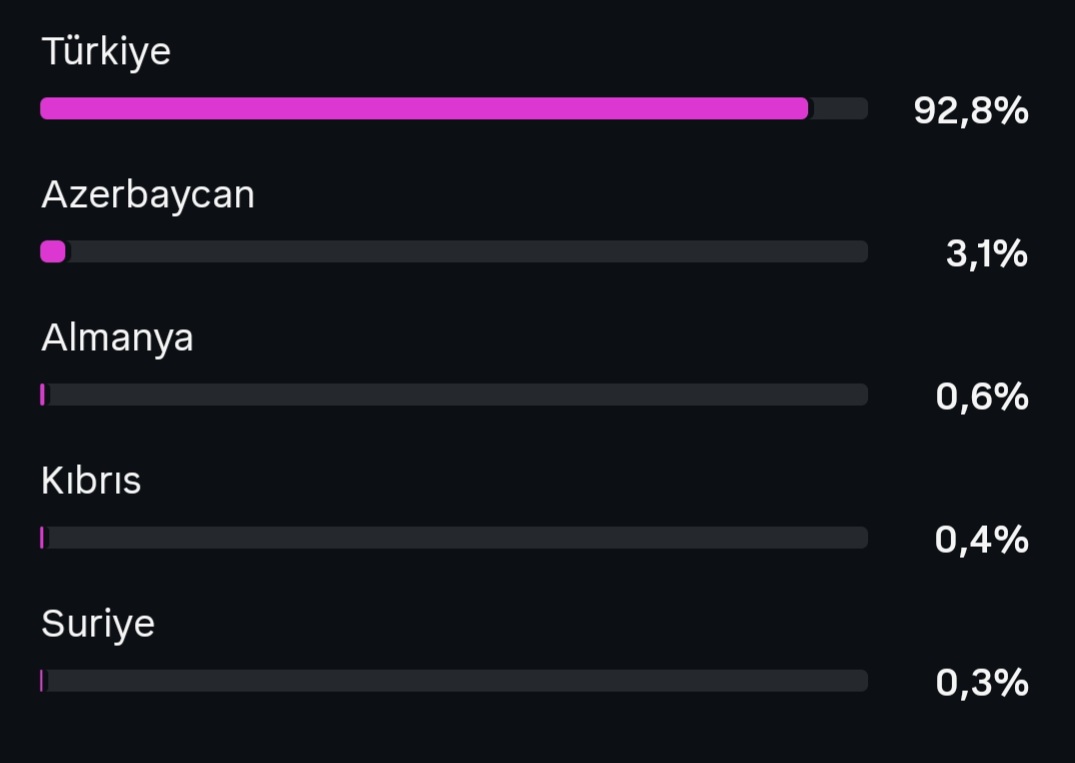Click the 3,1% percentage value
1075x763 pixels.
point(987,254)
